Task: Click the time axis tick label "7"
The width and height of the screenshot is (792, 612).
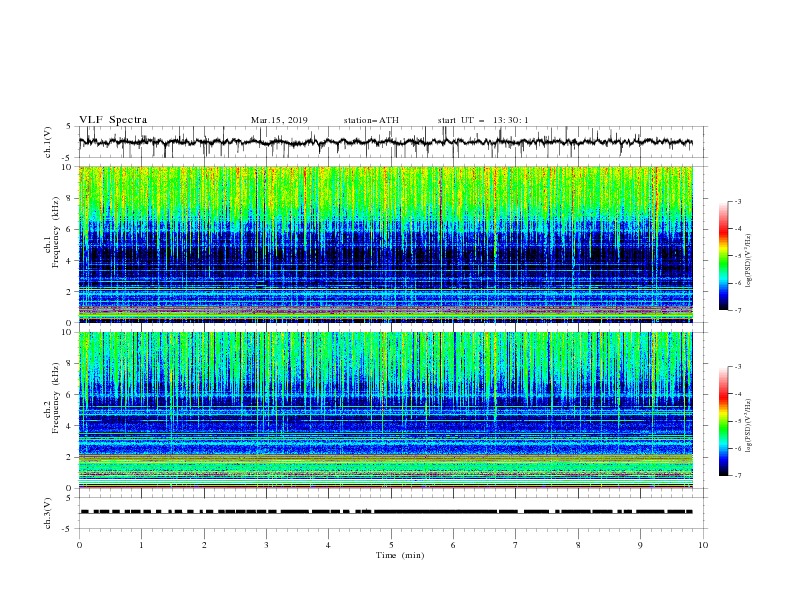Action: point(516,545)
